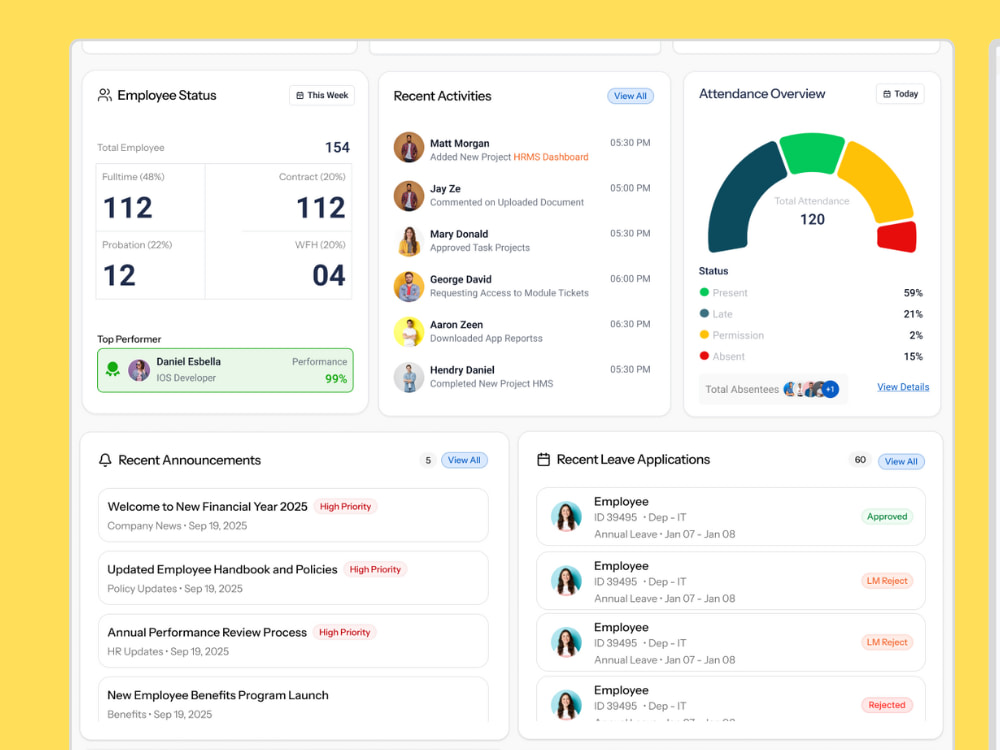Viewport: 1000px width, 750px height.
Task: Click Jay Ze's avatar
Action: click(409, 196)
